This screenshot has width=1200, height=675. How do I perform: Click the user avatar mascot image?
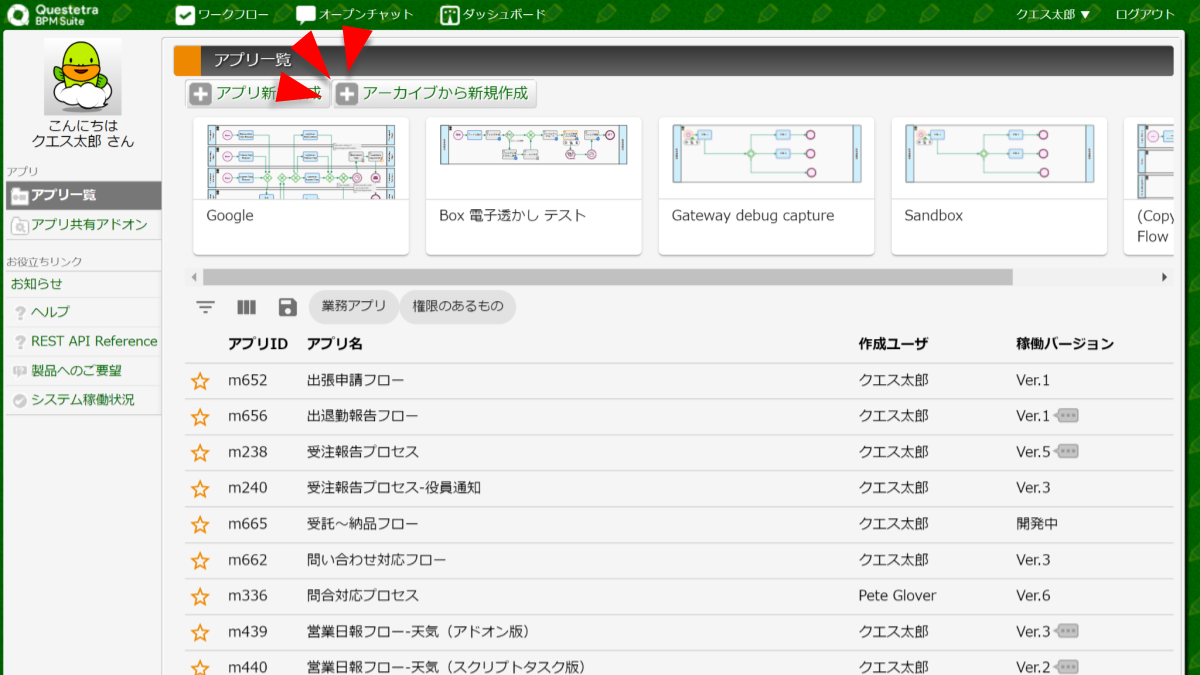point(83,77)
